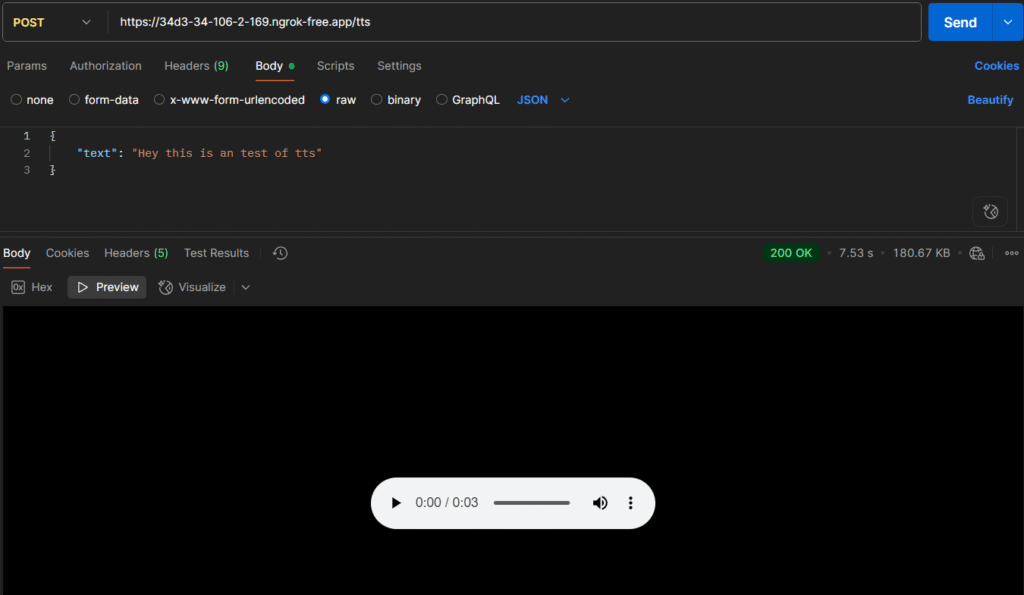Open audio player three-dot options menu
1024x595 pixels.
coord(630,503)
